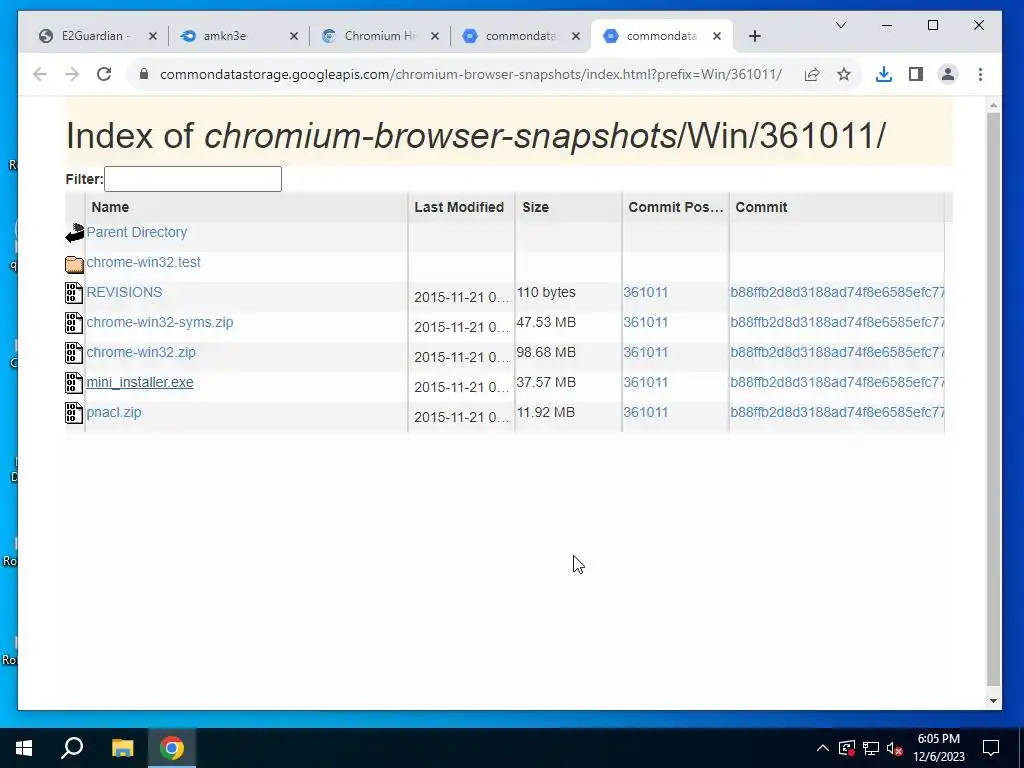
Task: Switch to the Chromium History tab
Action: pyautogui.click(x=379, y=36)
